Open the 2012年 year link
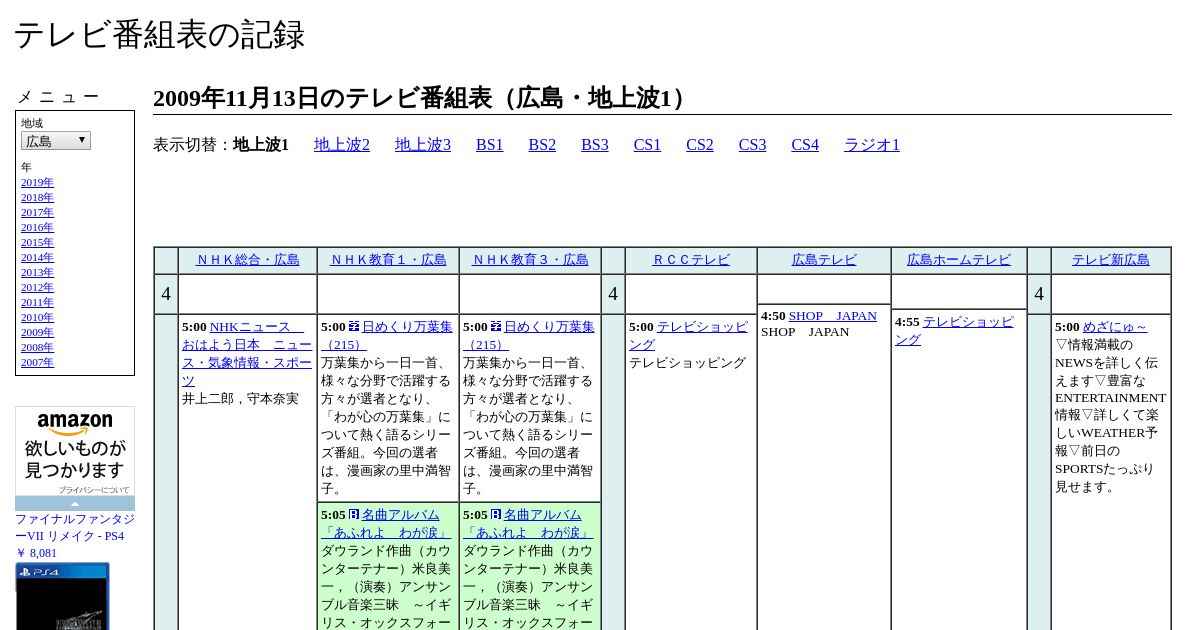The width and height of the screenshot is (1200, 630). pos(37,287)
